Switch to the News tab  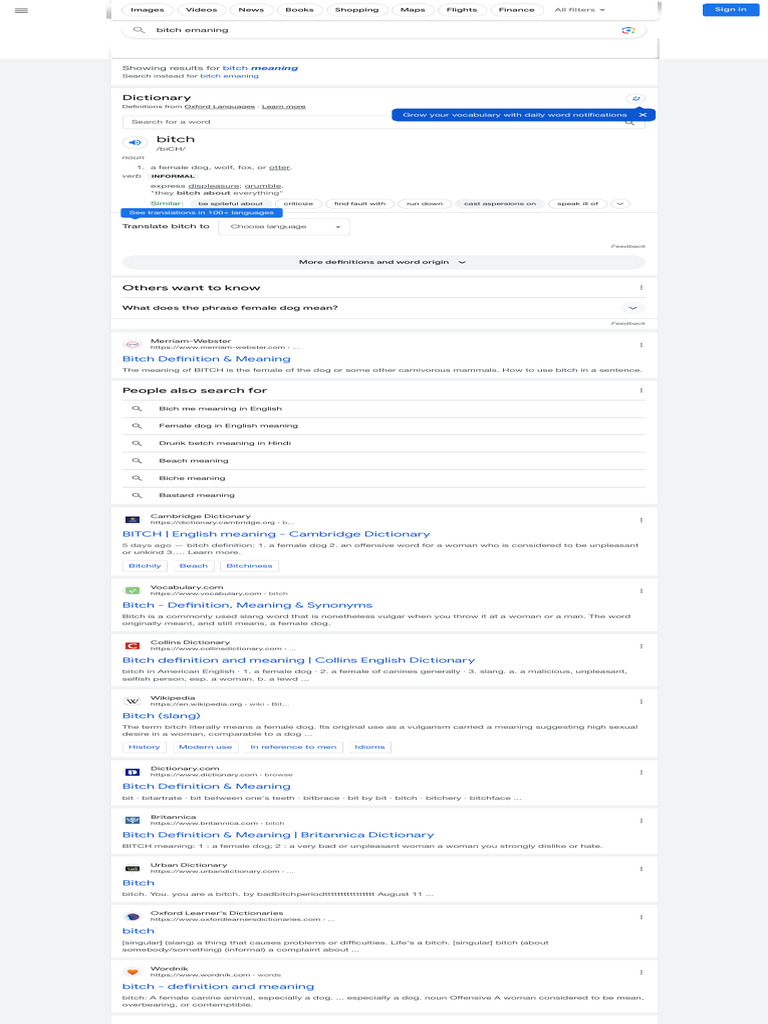coord(251,10)
